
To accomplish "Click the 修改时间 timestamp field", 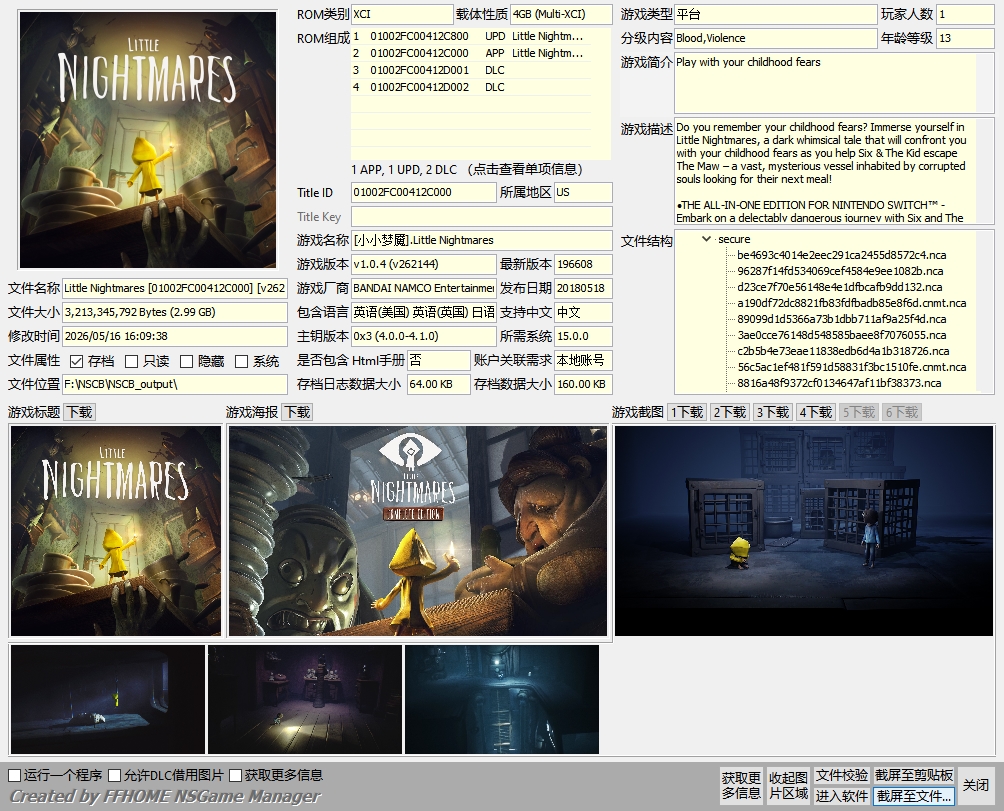I will [174, 336].
